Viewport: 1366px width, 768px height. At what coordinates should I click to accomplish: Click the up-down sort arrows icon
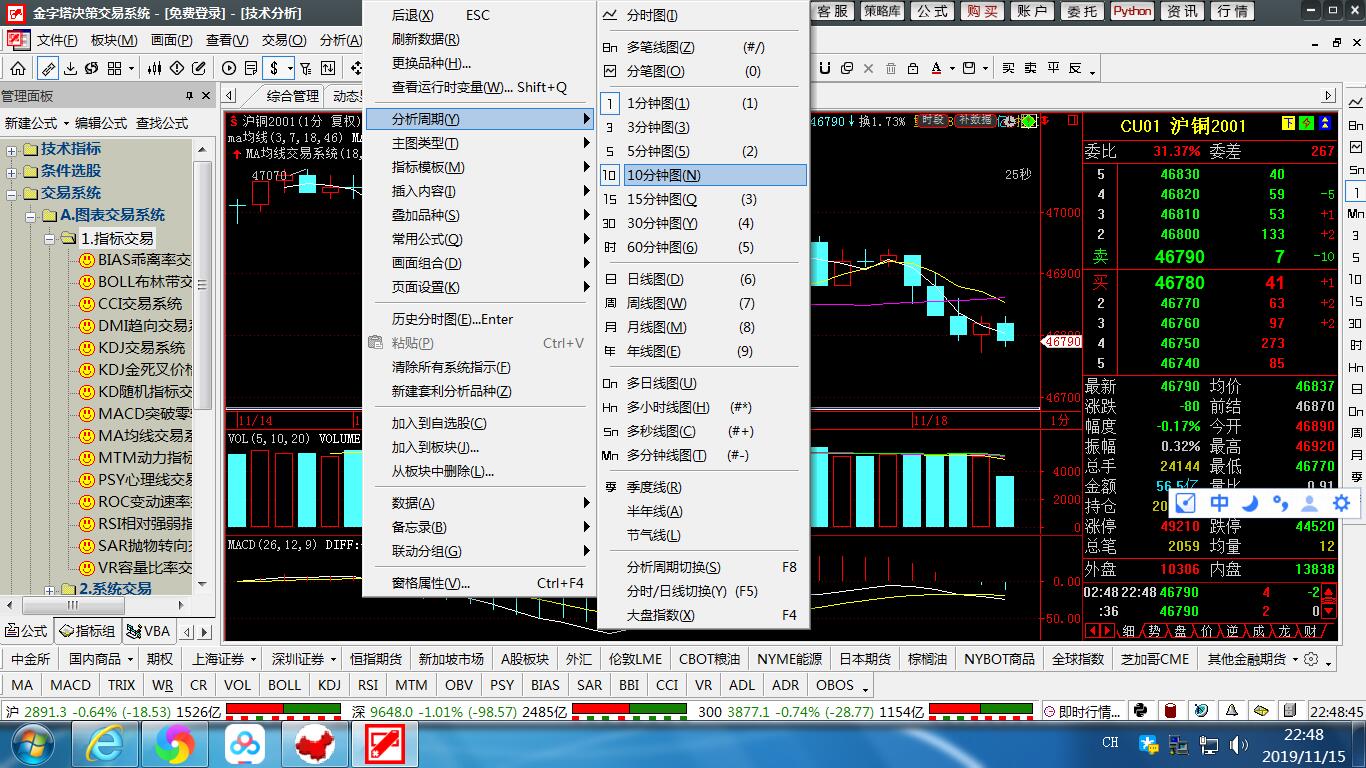(328, 68)
